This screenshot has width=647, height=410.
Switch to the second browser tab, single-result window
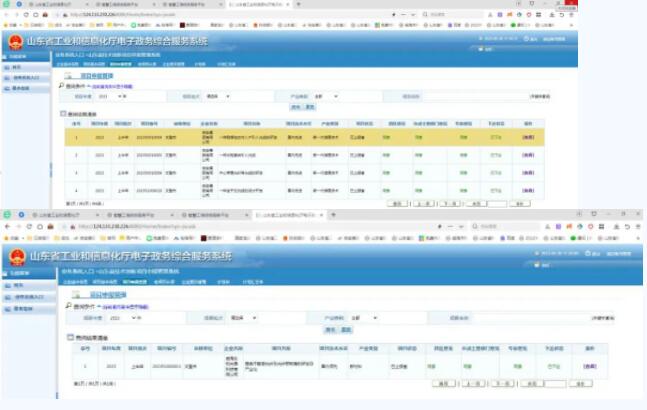coord(138,215)
